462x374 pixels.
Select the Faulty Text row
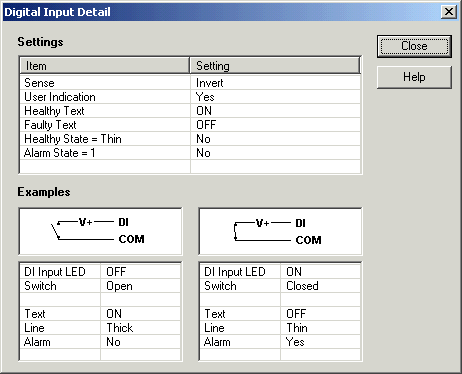190,125
